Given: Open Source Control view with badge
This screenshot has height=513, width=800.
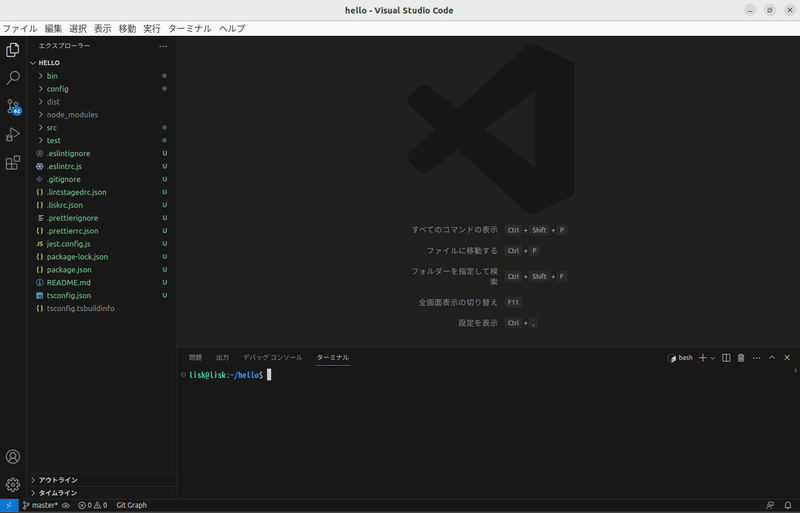Looking at the screenshot, I should [13, 107].
